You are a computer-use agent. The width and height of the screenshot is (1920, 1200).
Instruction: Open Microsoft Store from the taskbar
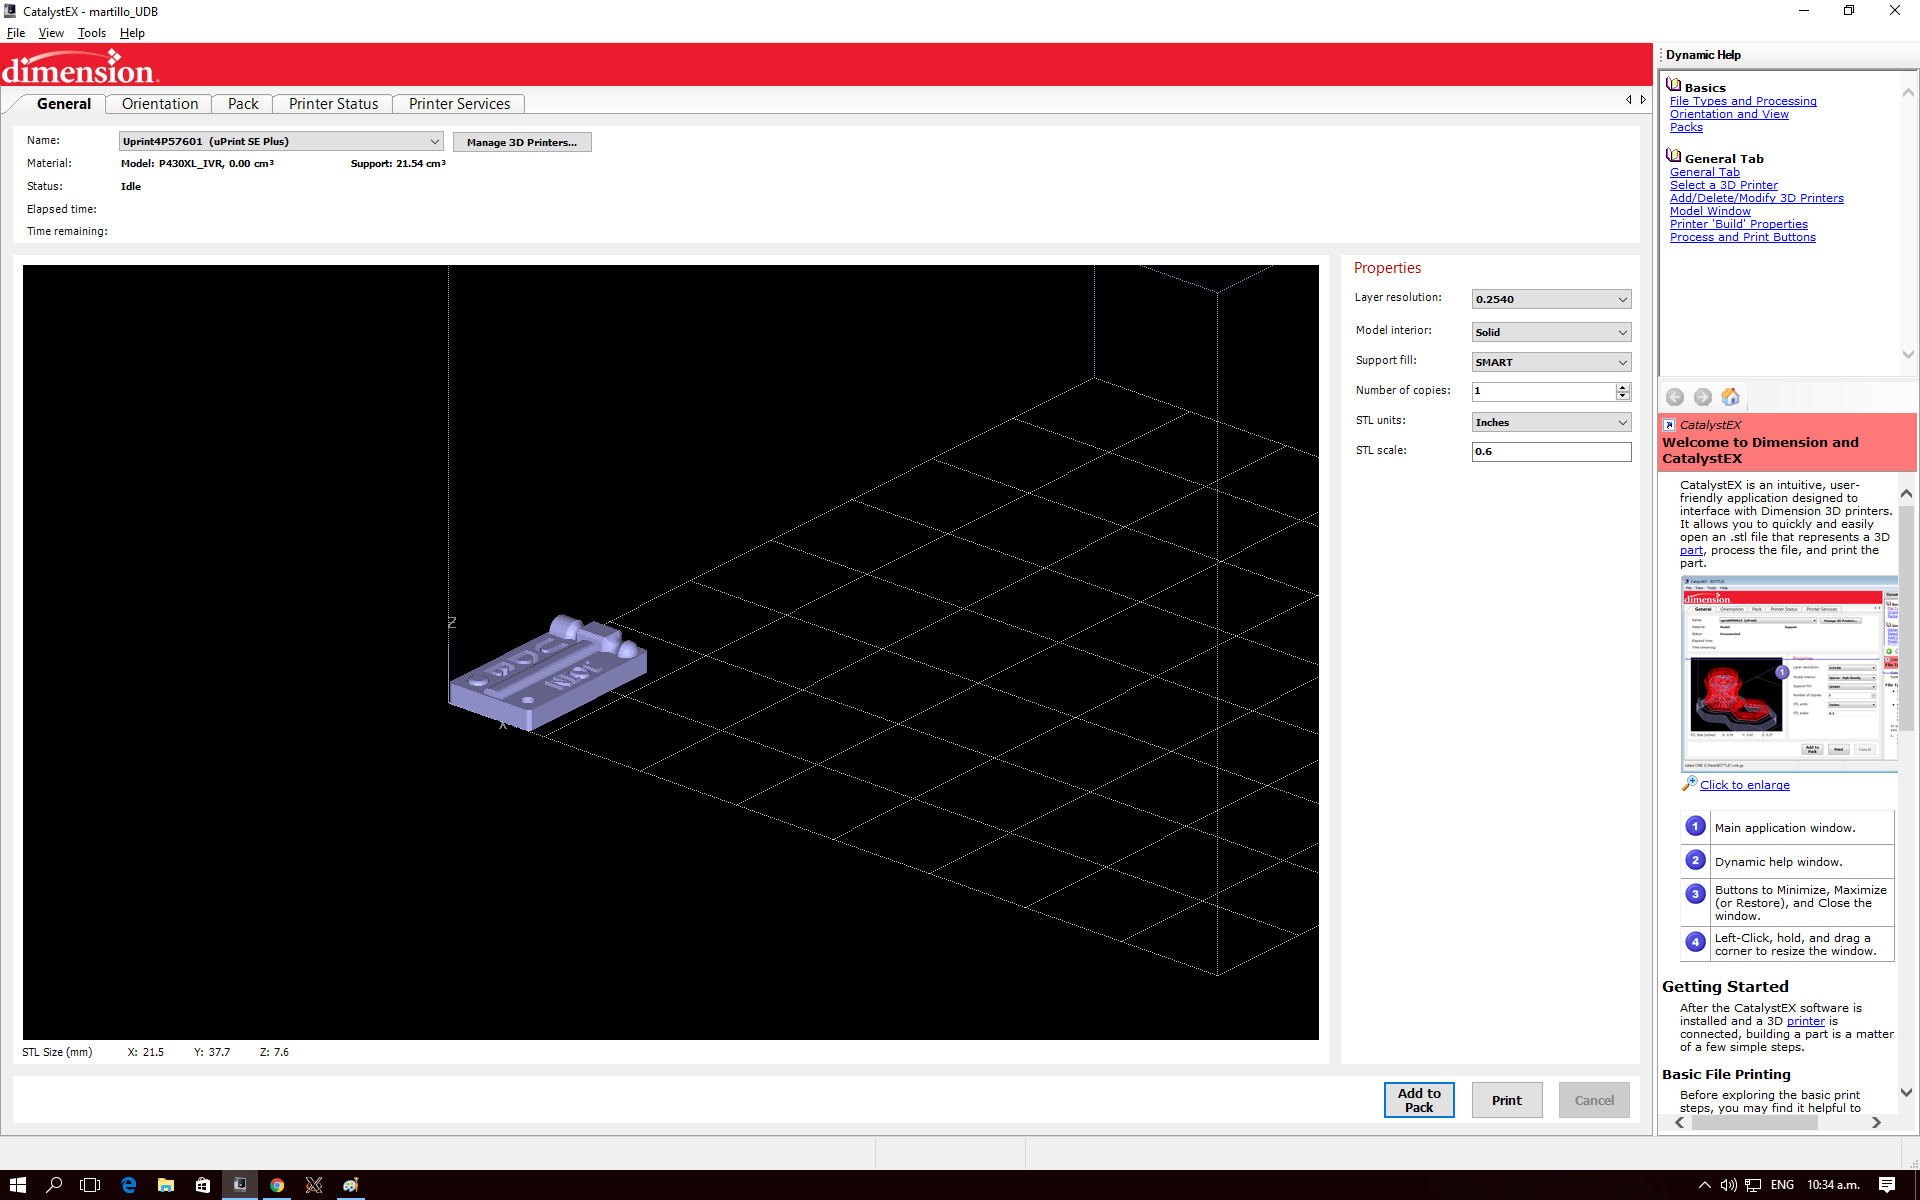coord(202,1185)
